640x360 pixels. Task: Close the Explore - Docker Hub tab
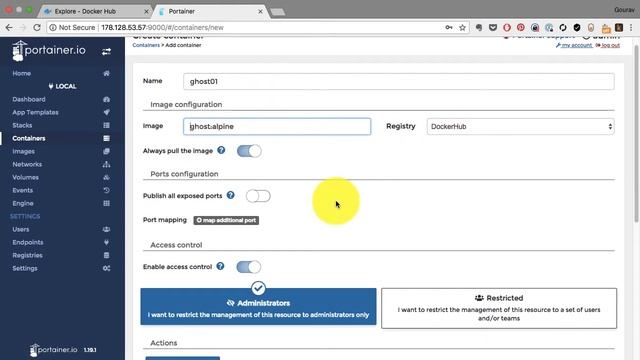pyautogui.click(x=146, y=11)
